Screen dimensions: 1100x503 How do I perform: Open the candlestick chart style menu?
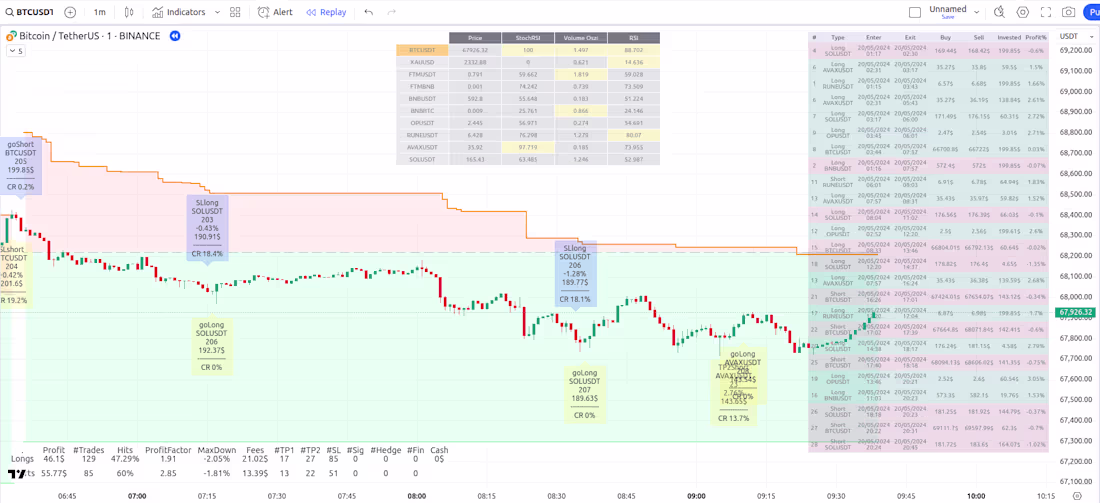(129, 12)
